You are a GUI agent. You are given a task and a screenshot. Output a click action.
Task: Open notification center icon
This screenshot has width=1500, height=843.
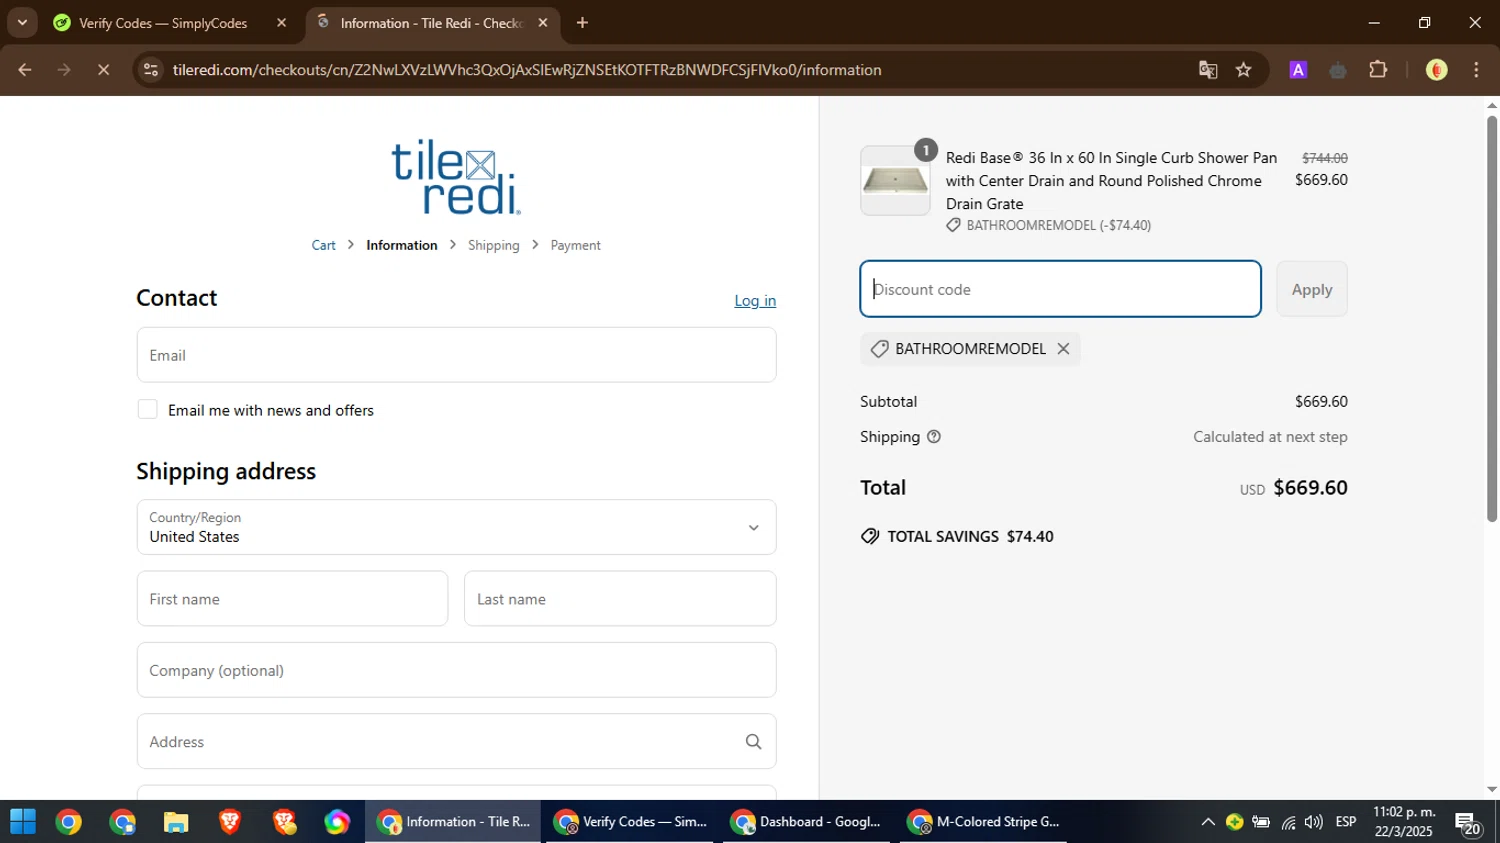point(1468,823)
